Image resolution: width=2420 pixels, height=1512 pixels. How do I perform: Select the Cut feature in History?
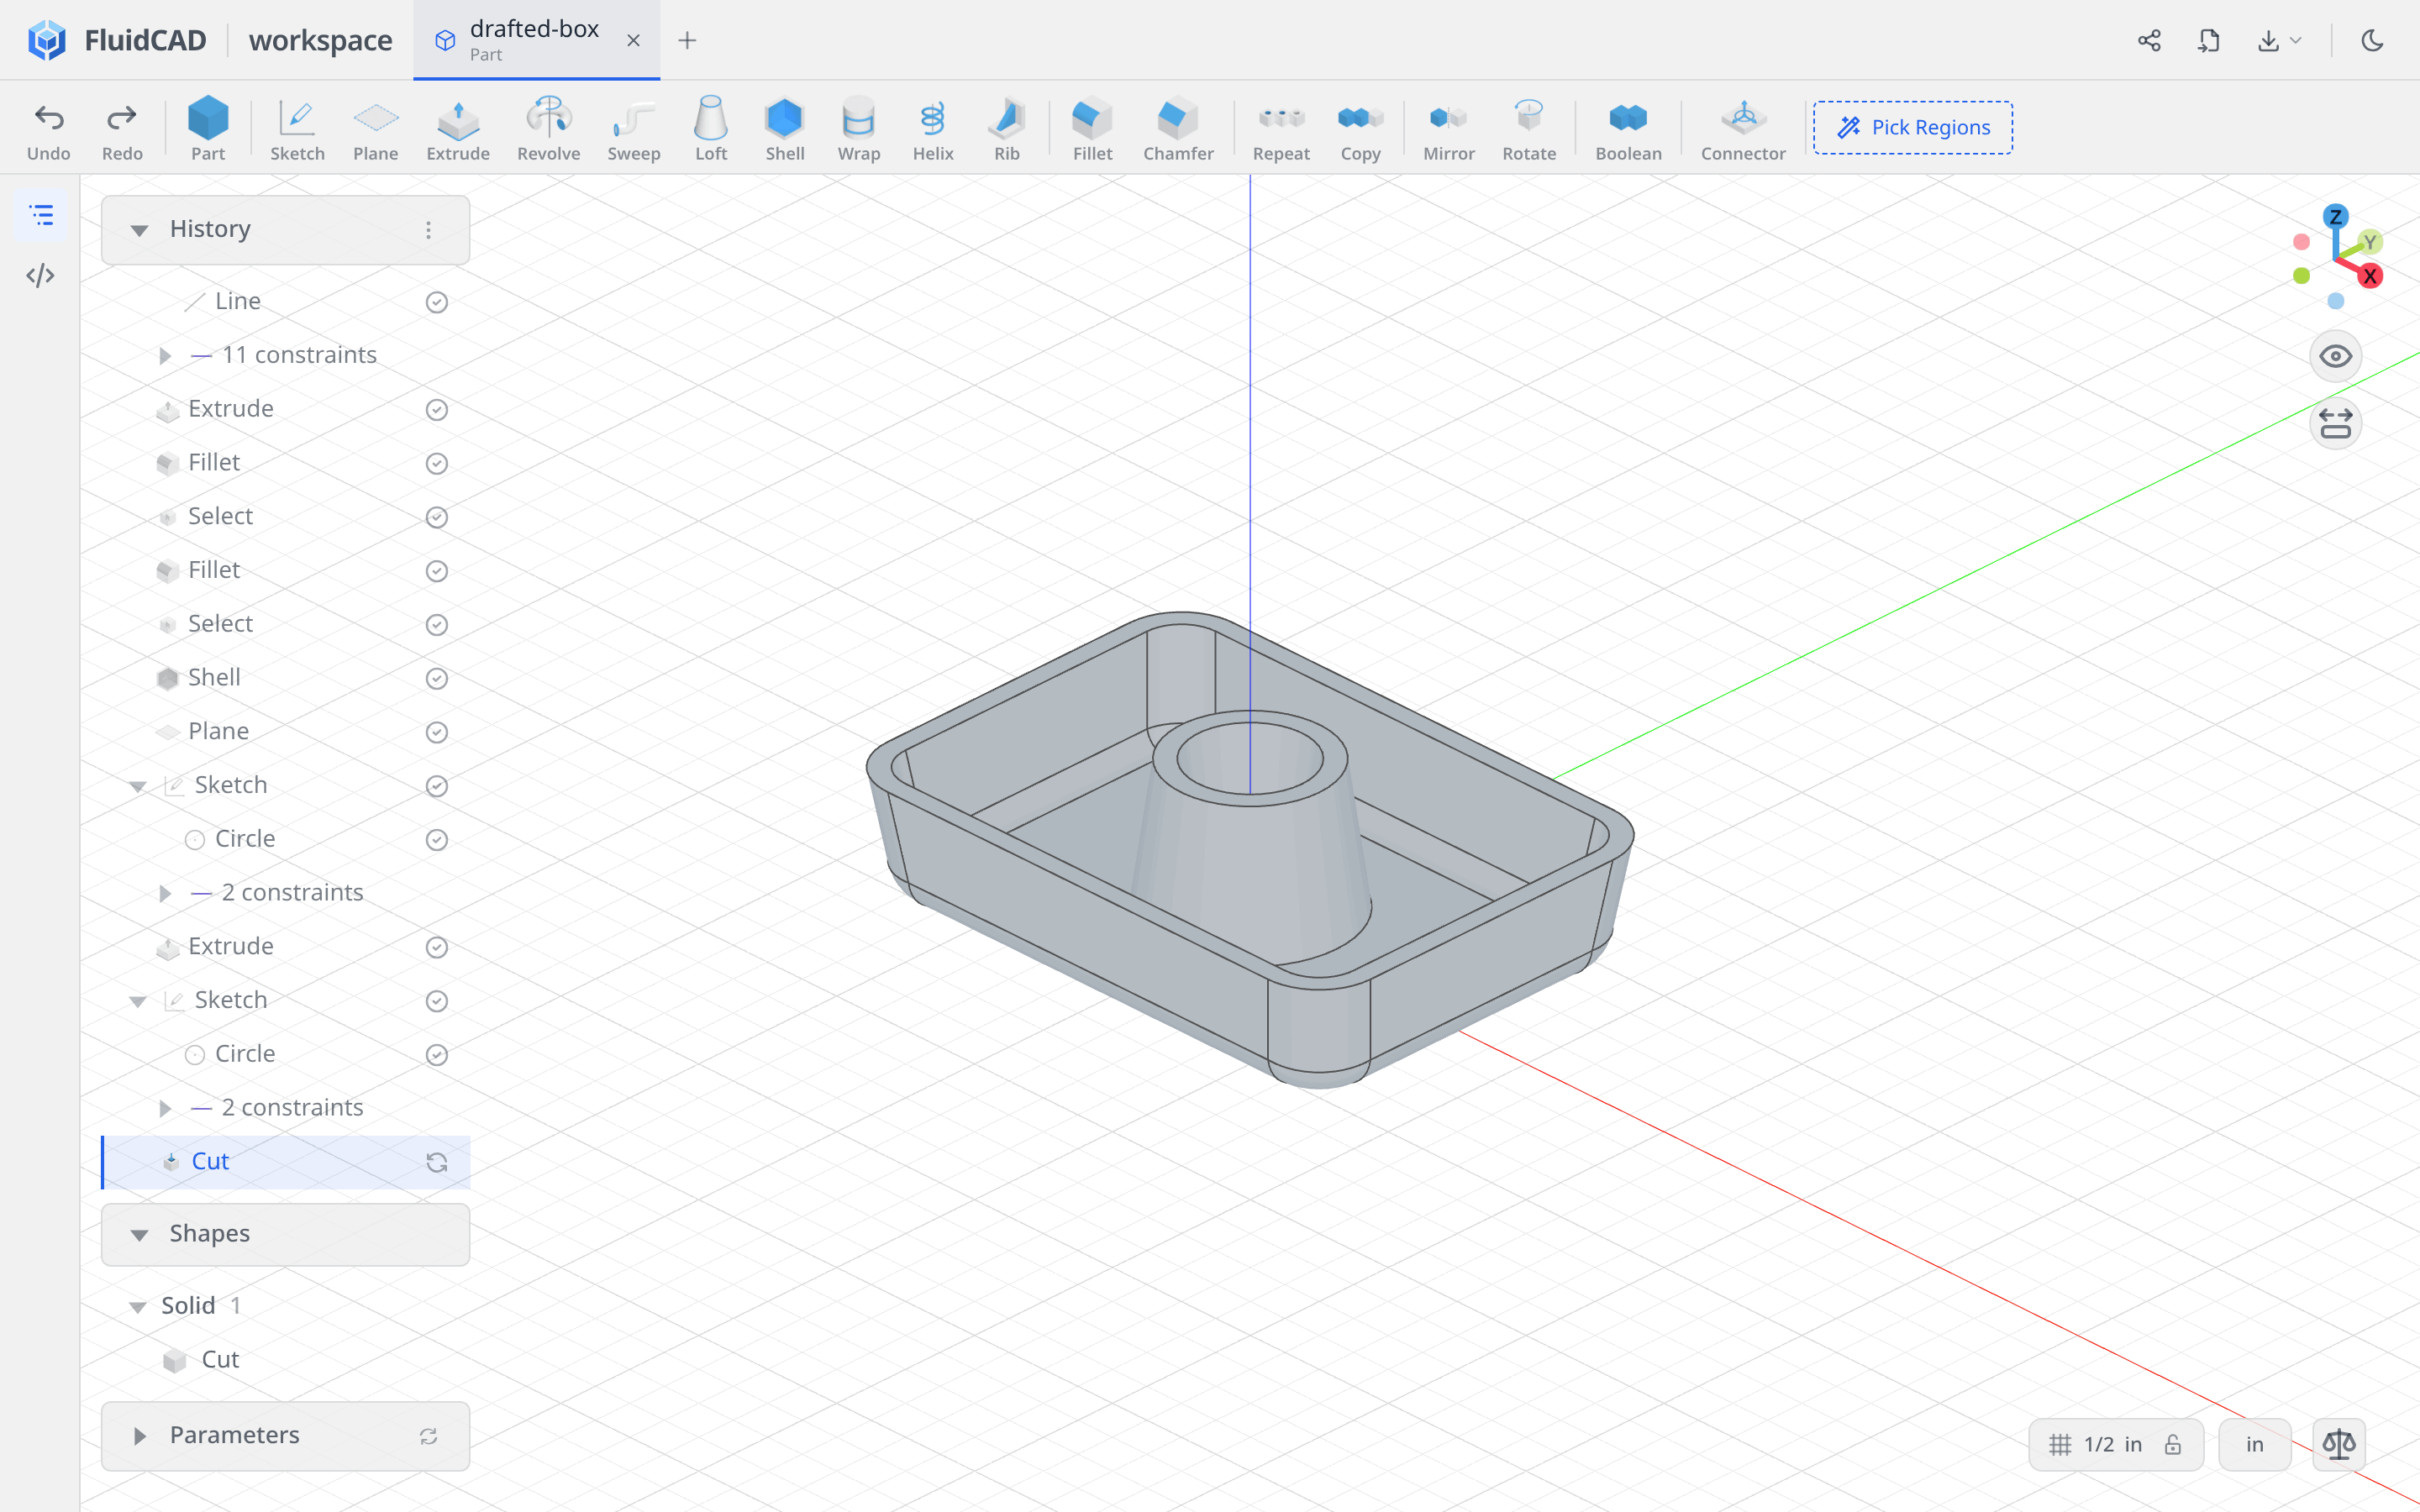(x=286, y=1162)
